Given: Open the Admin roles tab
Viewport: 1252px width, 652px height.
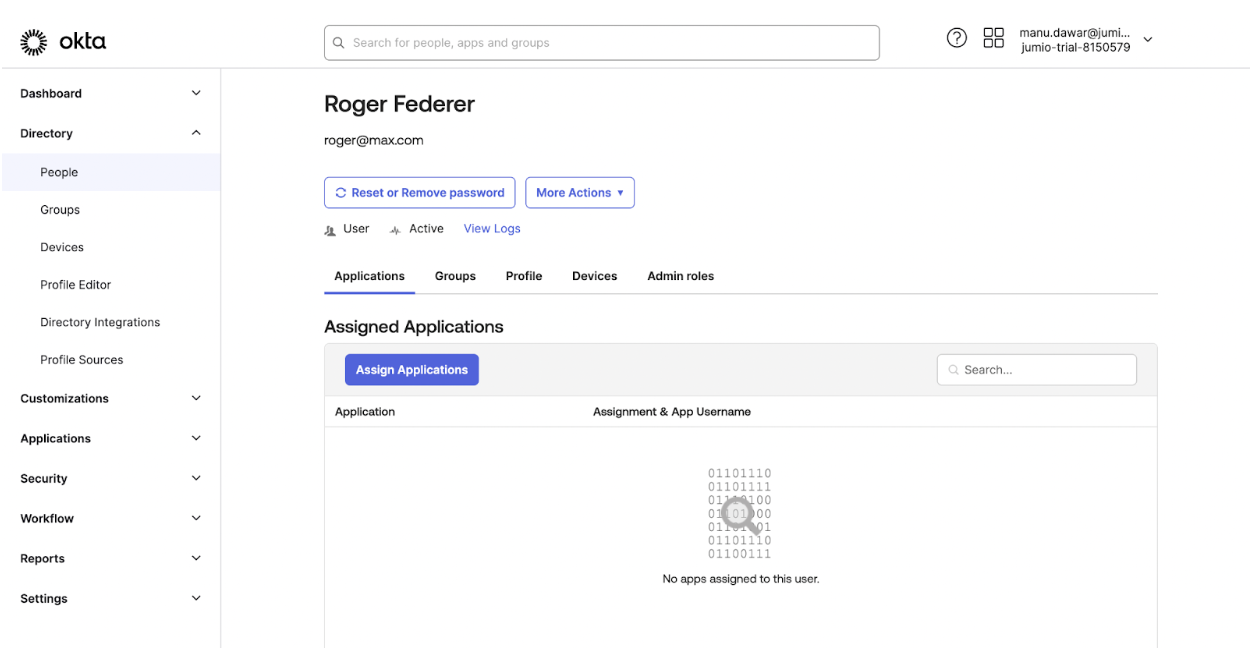Looking at the screenshot, I should pyautogui.click(x=680, y=276).
